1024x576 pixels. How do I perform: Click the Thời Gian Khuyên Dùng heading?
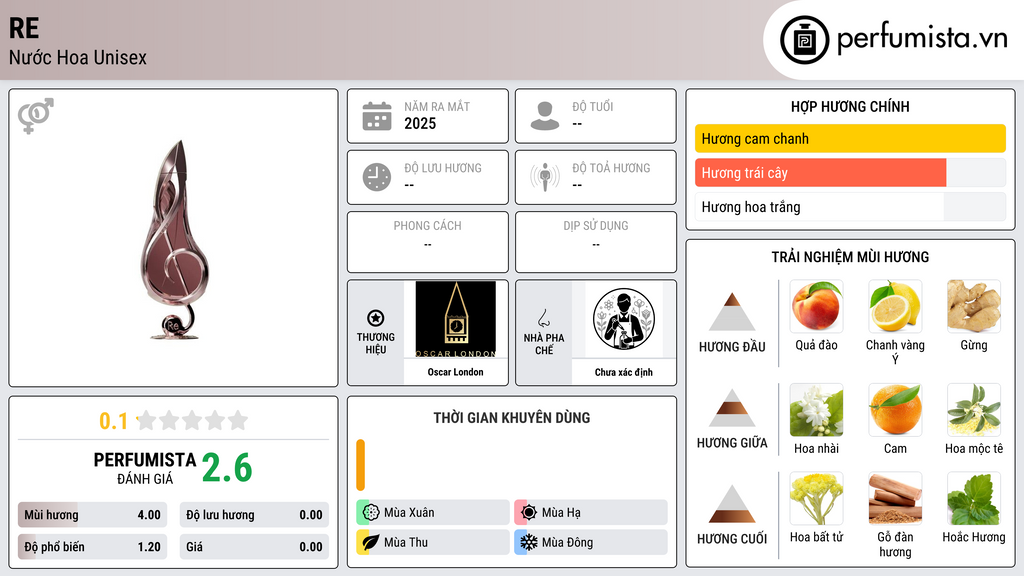click(511, 418)
